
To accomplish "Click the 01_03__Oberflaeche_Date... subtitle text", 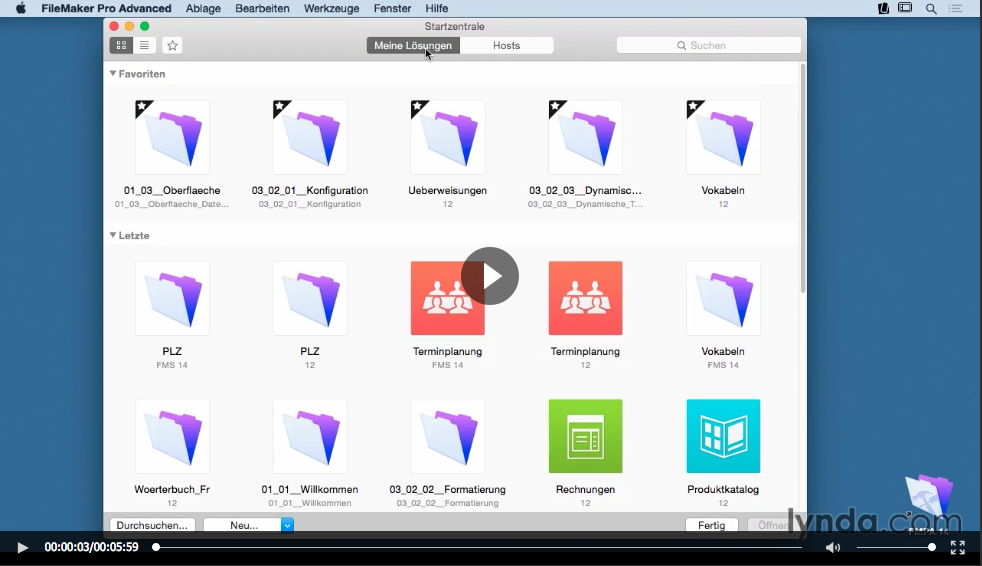I will (172, 204).
